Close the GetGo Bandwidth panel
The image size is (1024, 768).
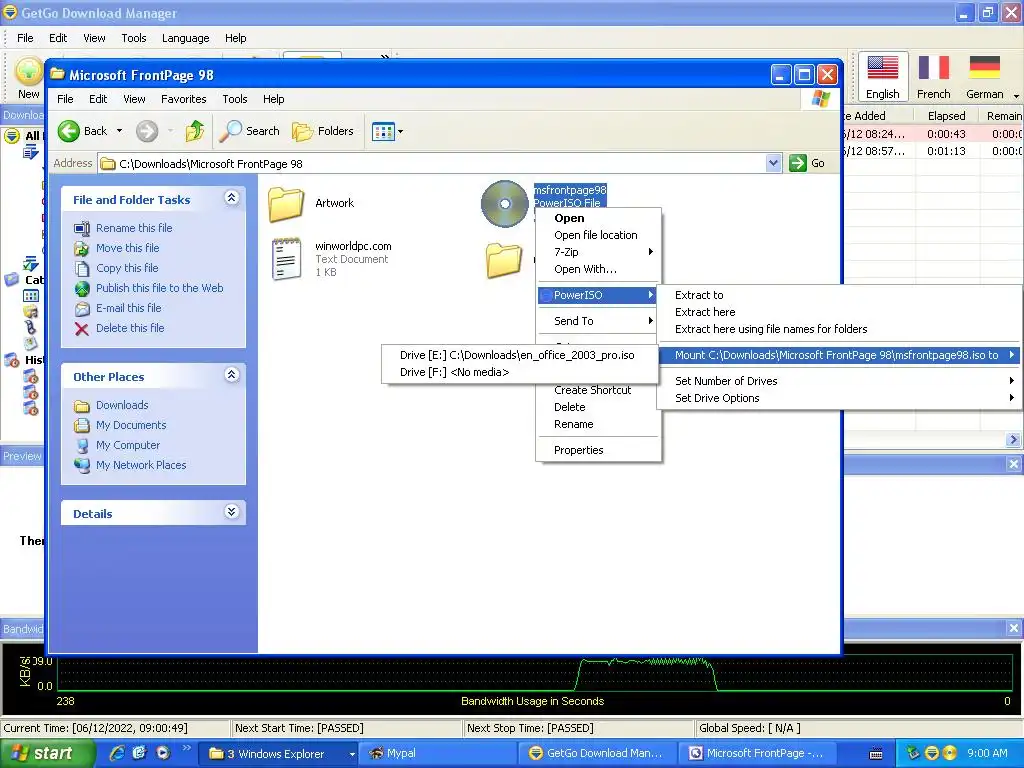coord(1013,628)
